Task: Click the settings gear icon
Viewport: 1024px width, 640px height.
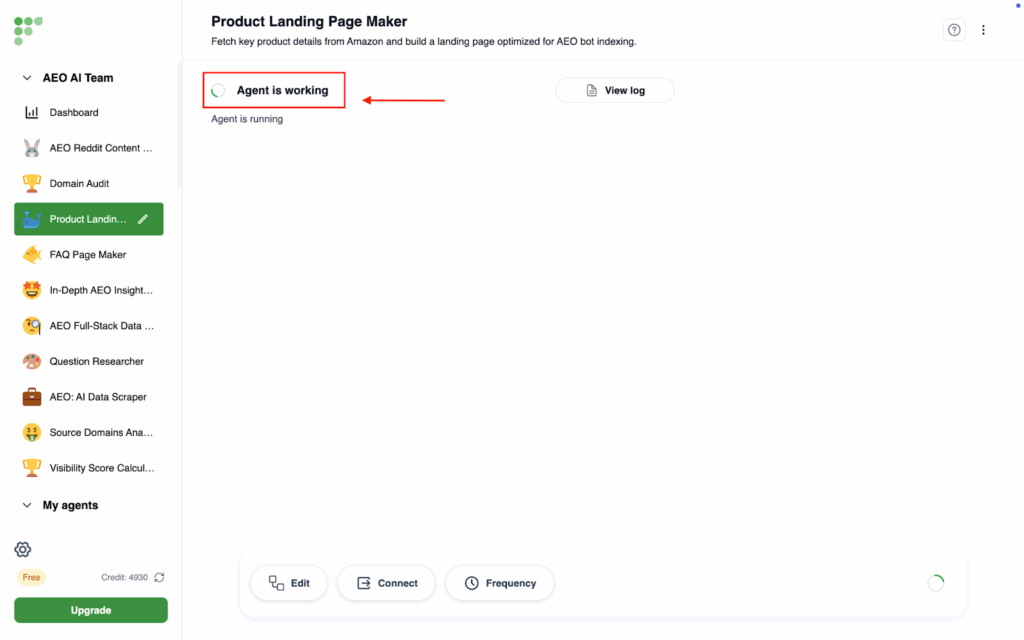Action: click(x=23, y=549)
